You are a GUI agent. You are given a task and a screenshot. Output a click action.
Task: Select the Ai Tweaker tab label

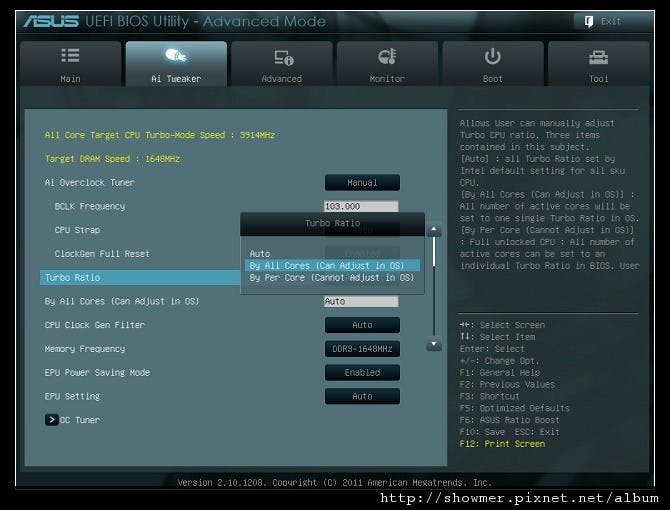click(x=176, y=79)
